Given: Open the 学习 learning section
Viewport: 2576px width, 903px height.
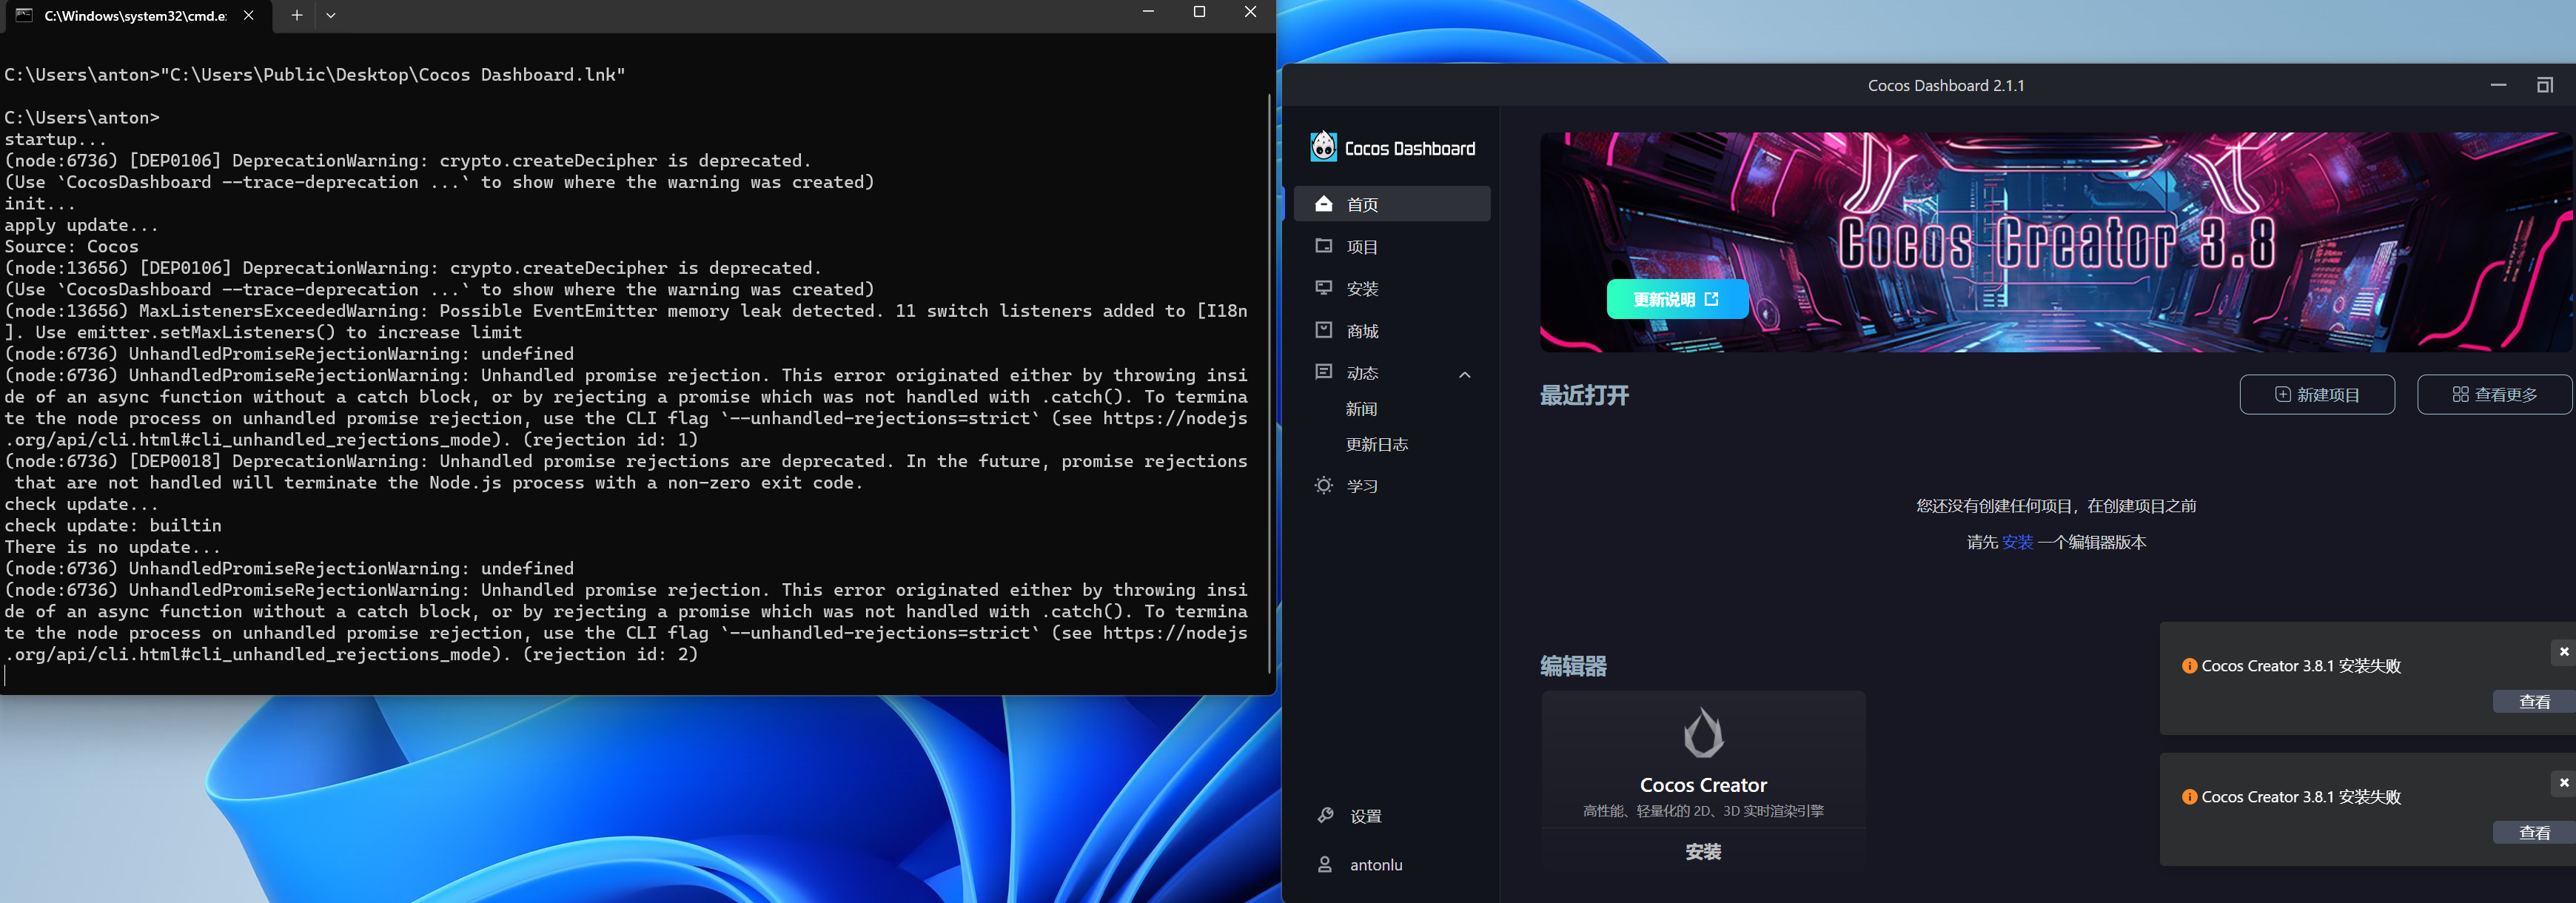Looking at the screenshot, I should pyautogui.click(x=1361, y=486).
